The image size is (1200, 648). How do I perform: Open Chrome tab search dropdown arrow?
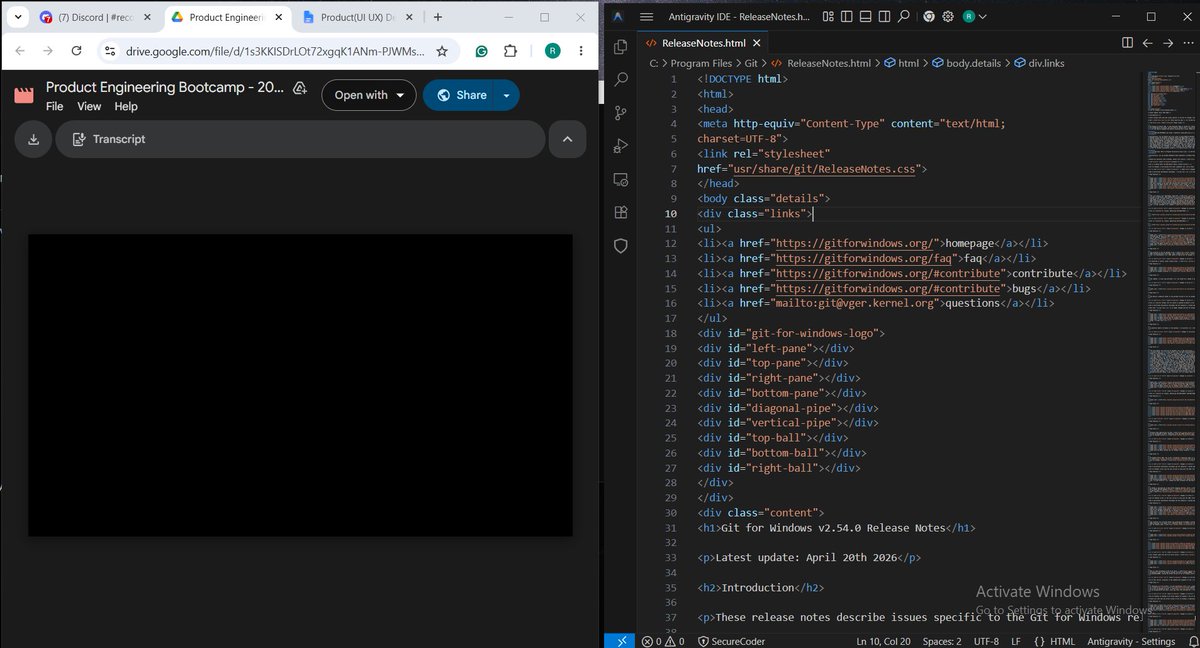(x=18, y=17)
